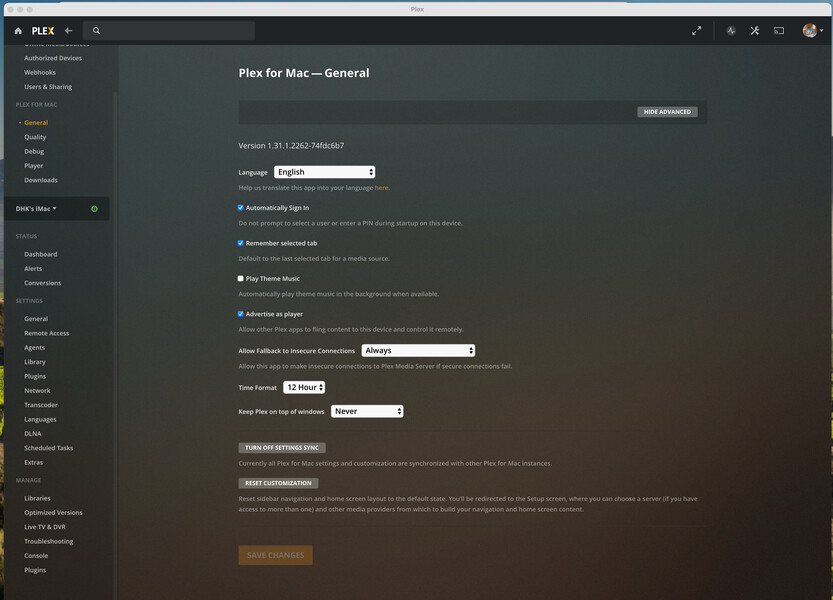Screen dimensions: 833x600
Task: Open Troubleshooting under Manage
Action: click(49, 542)
